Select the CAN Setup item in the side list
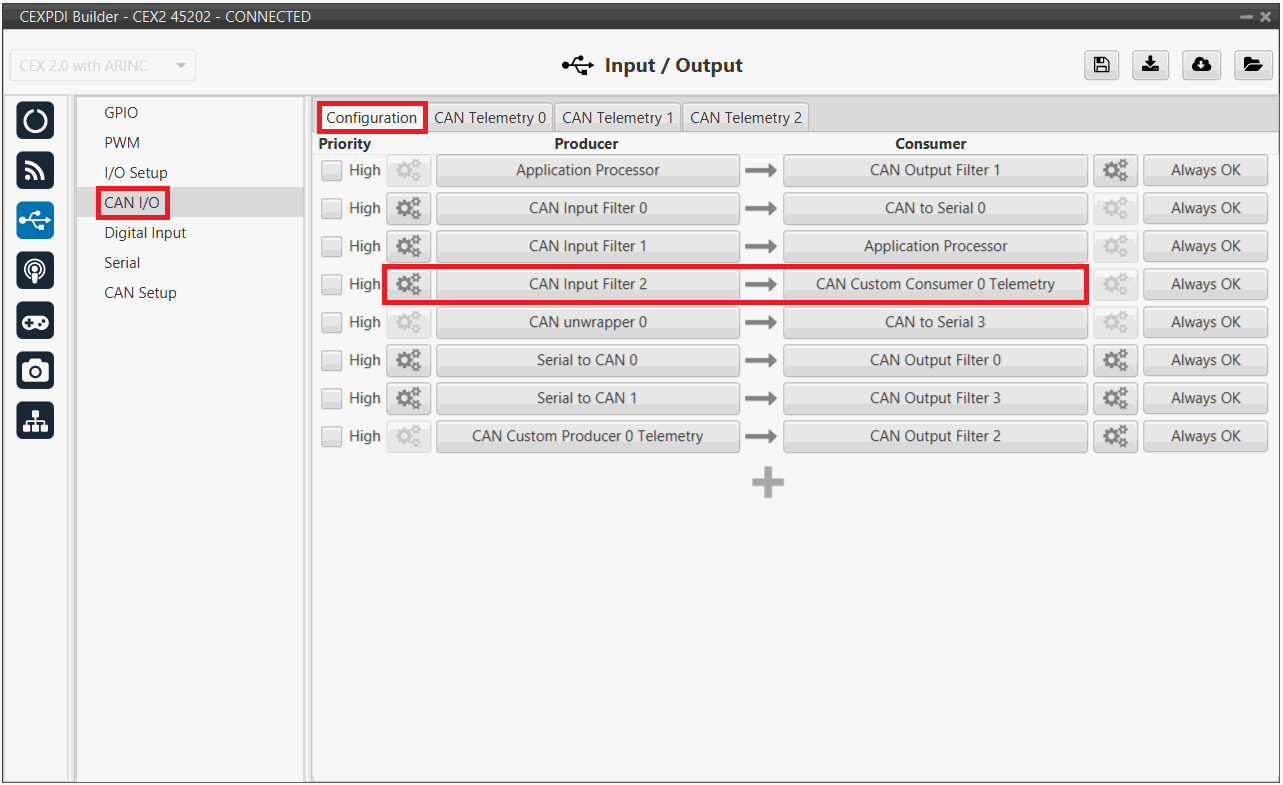The image size is (1283, 785). click(140, 293)
